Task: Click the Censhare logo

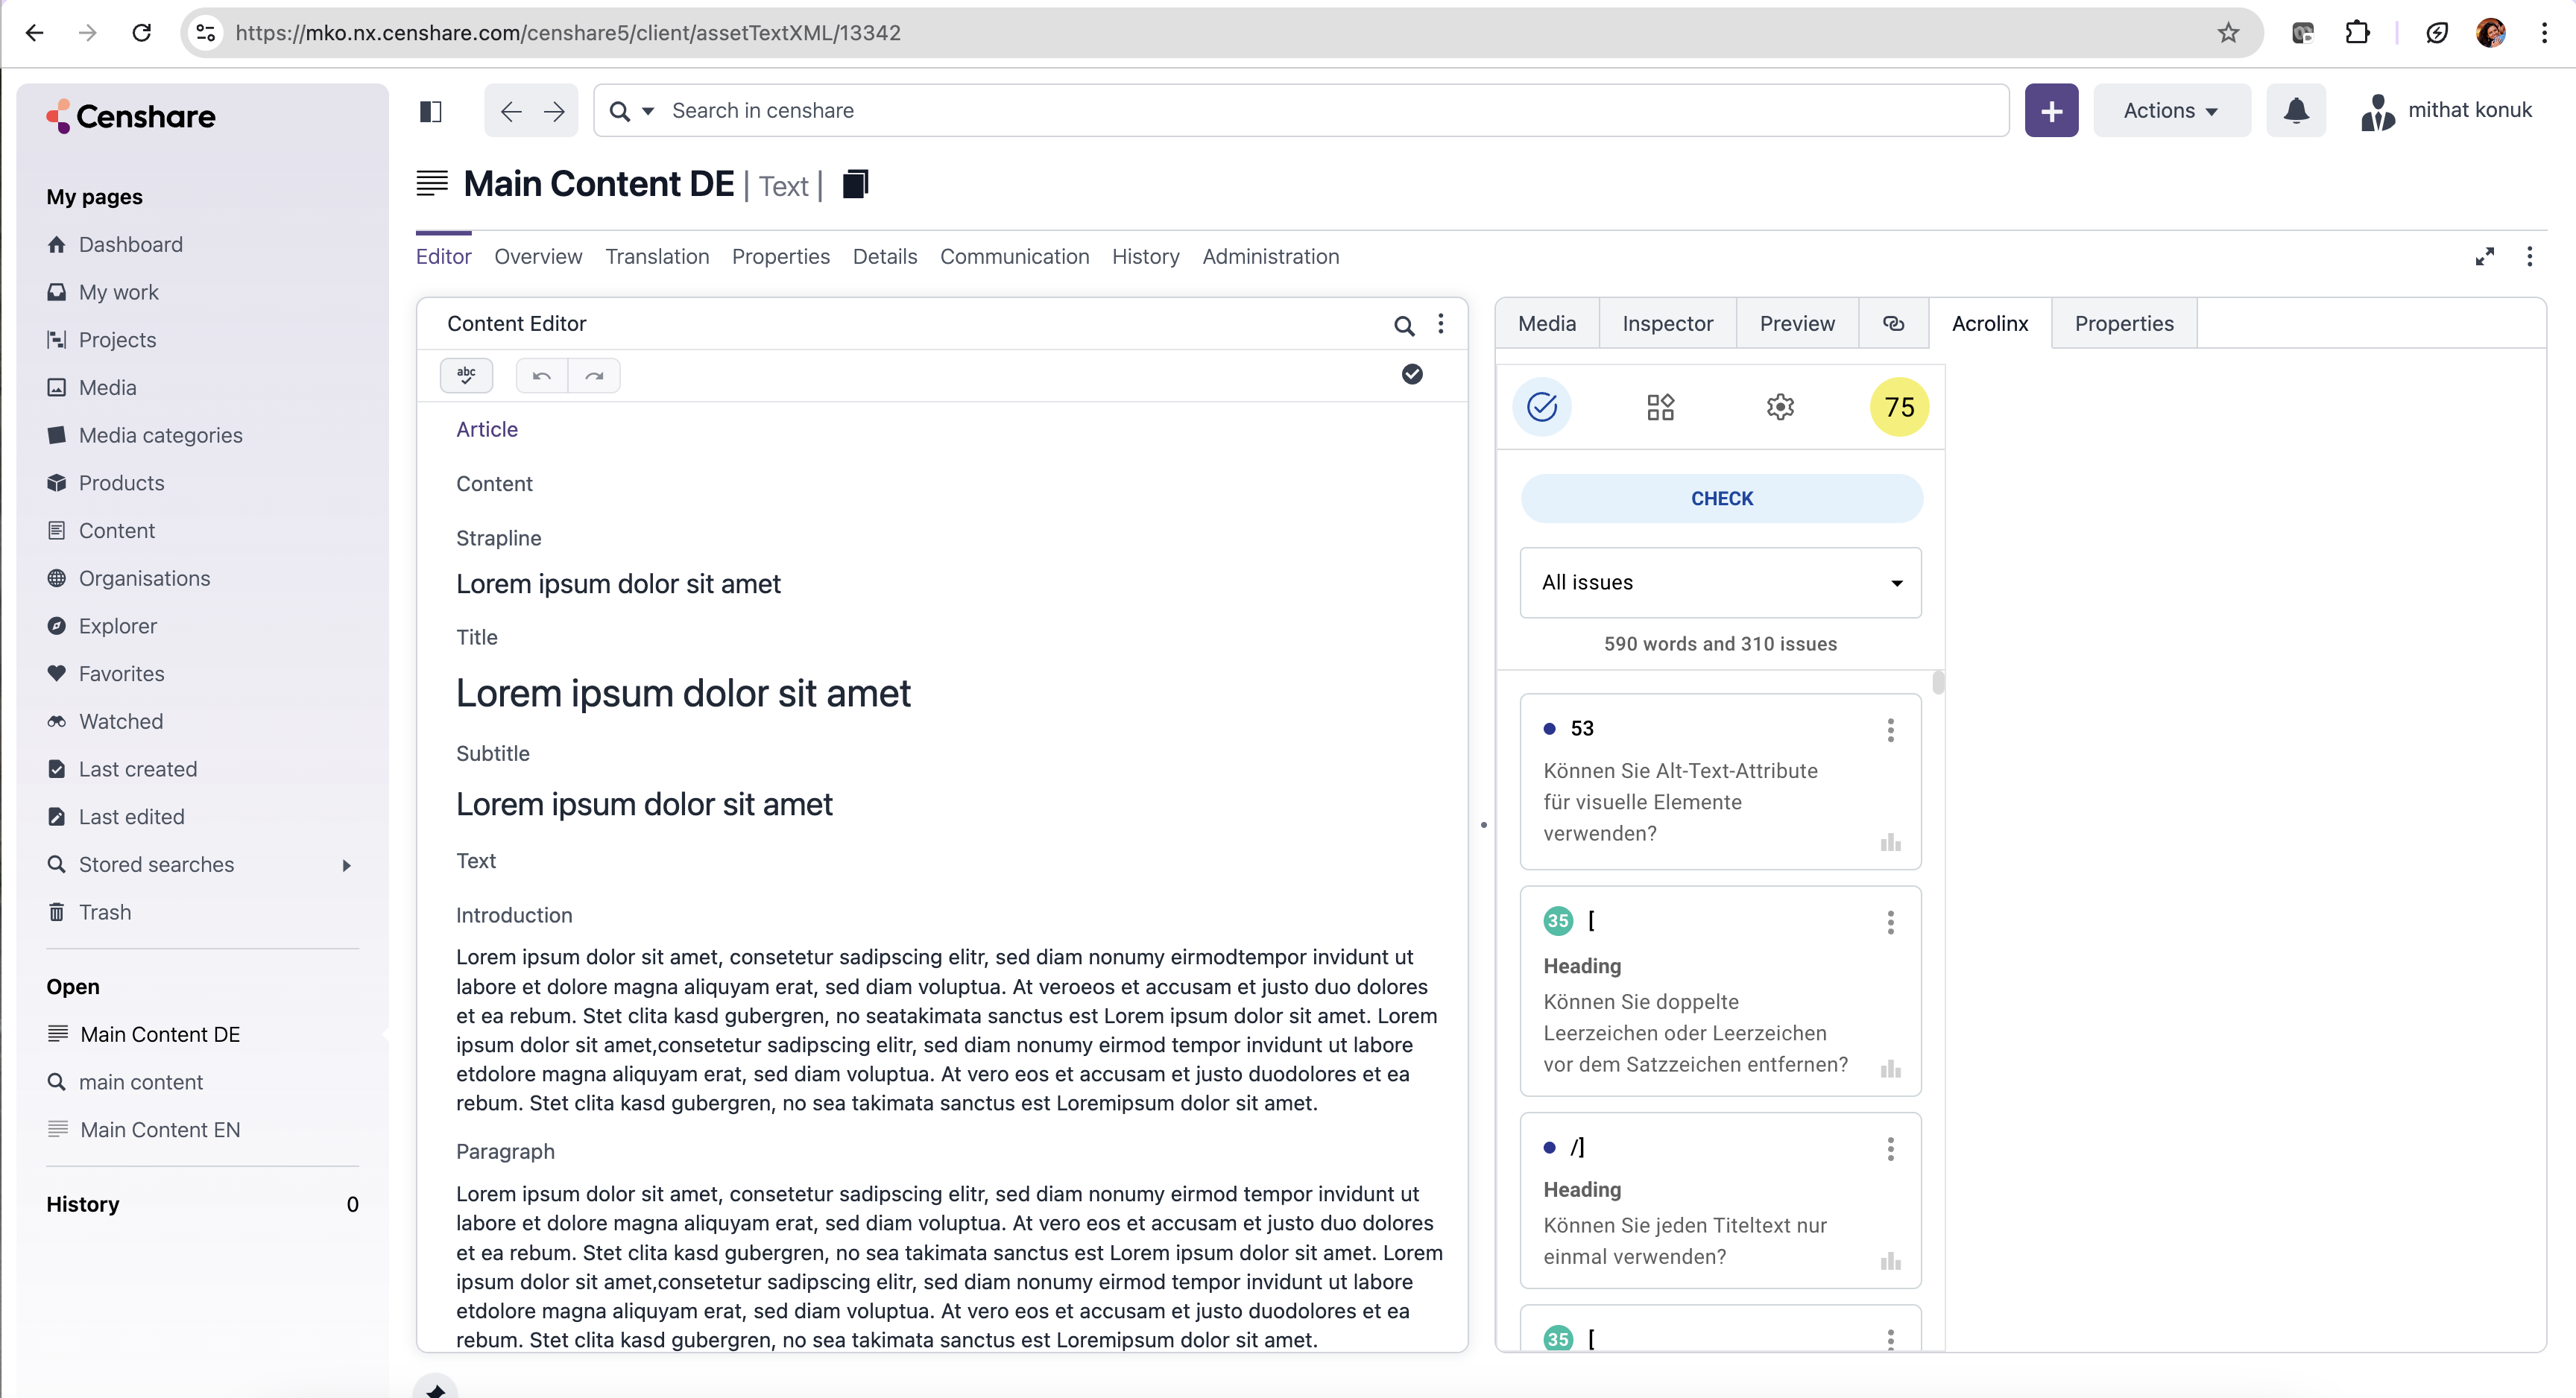Action: click(x=131, y=116)
